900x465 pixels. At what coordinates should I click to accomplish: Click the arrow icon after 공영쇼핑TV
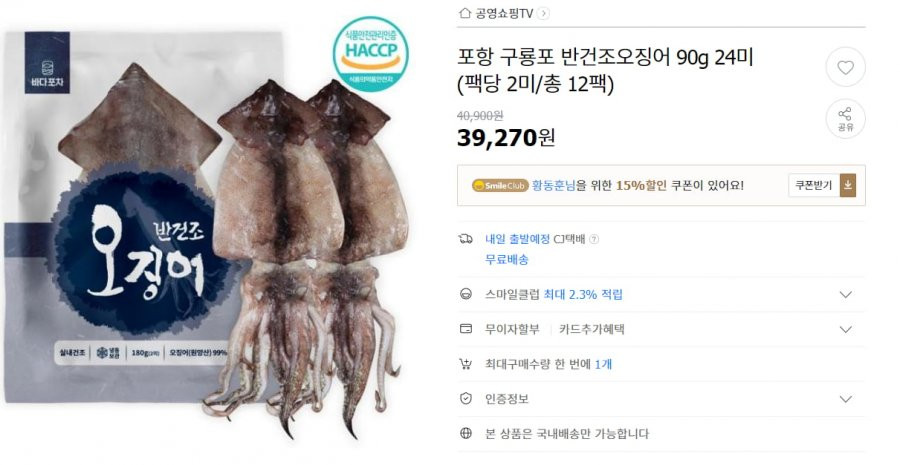544,14
